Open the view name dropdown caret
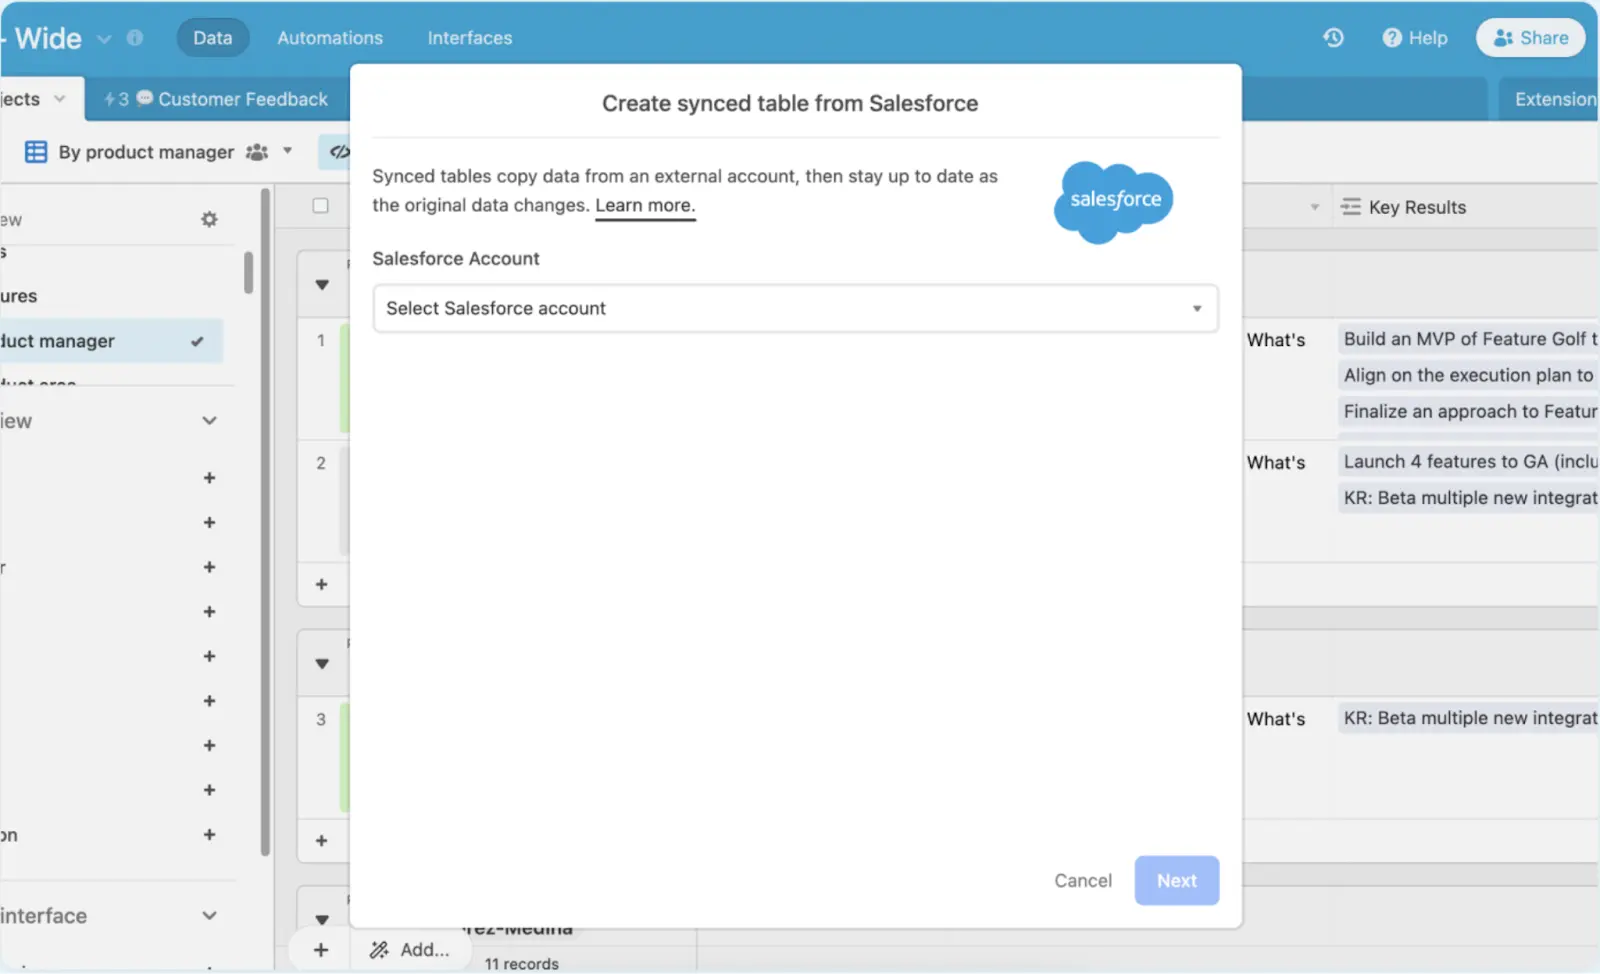This screenshot has height=974, width=1600. [x=288, y=151]
